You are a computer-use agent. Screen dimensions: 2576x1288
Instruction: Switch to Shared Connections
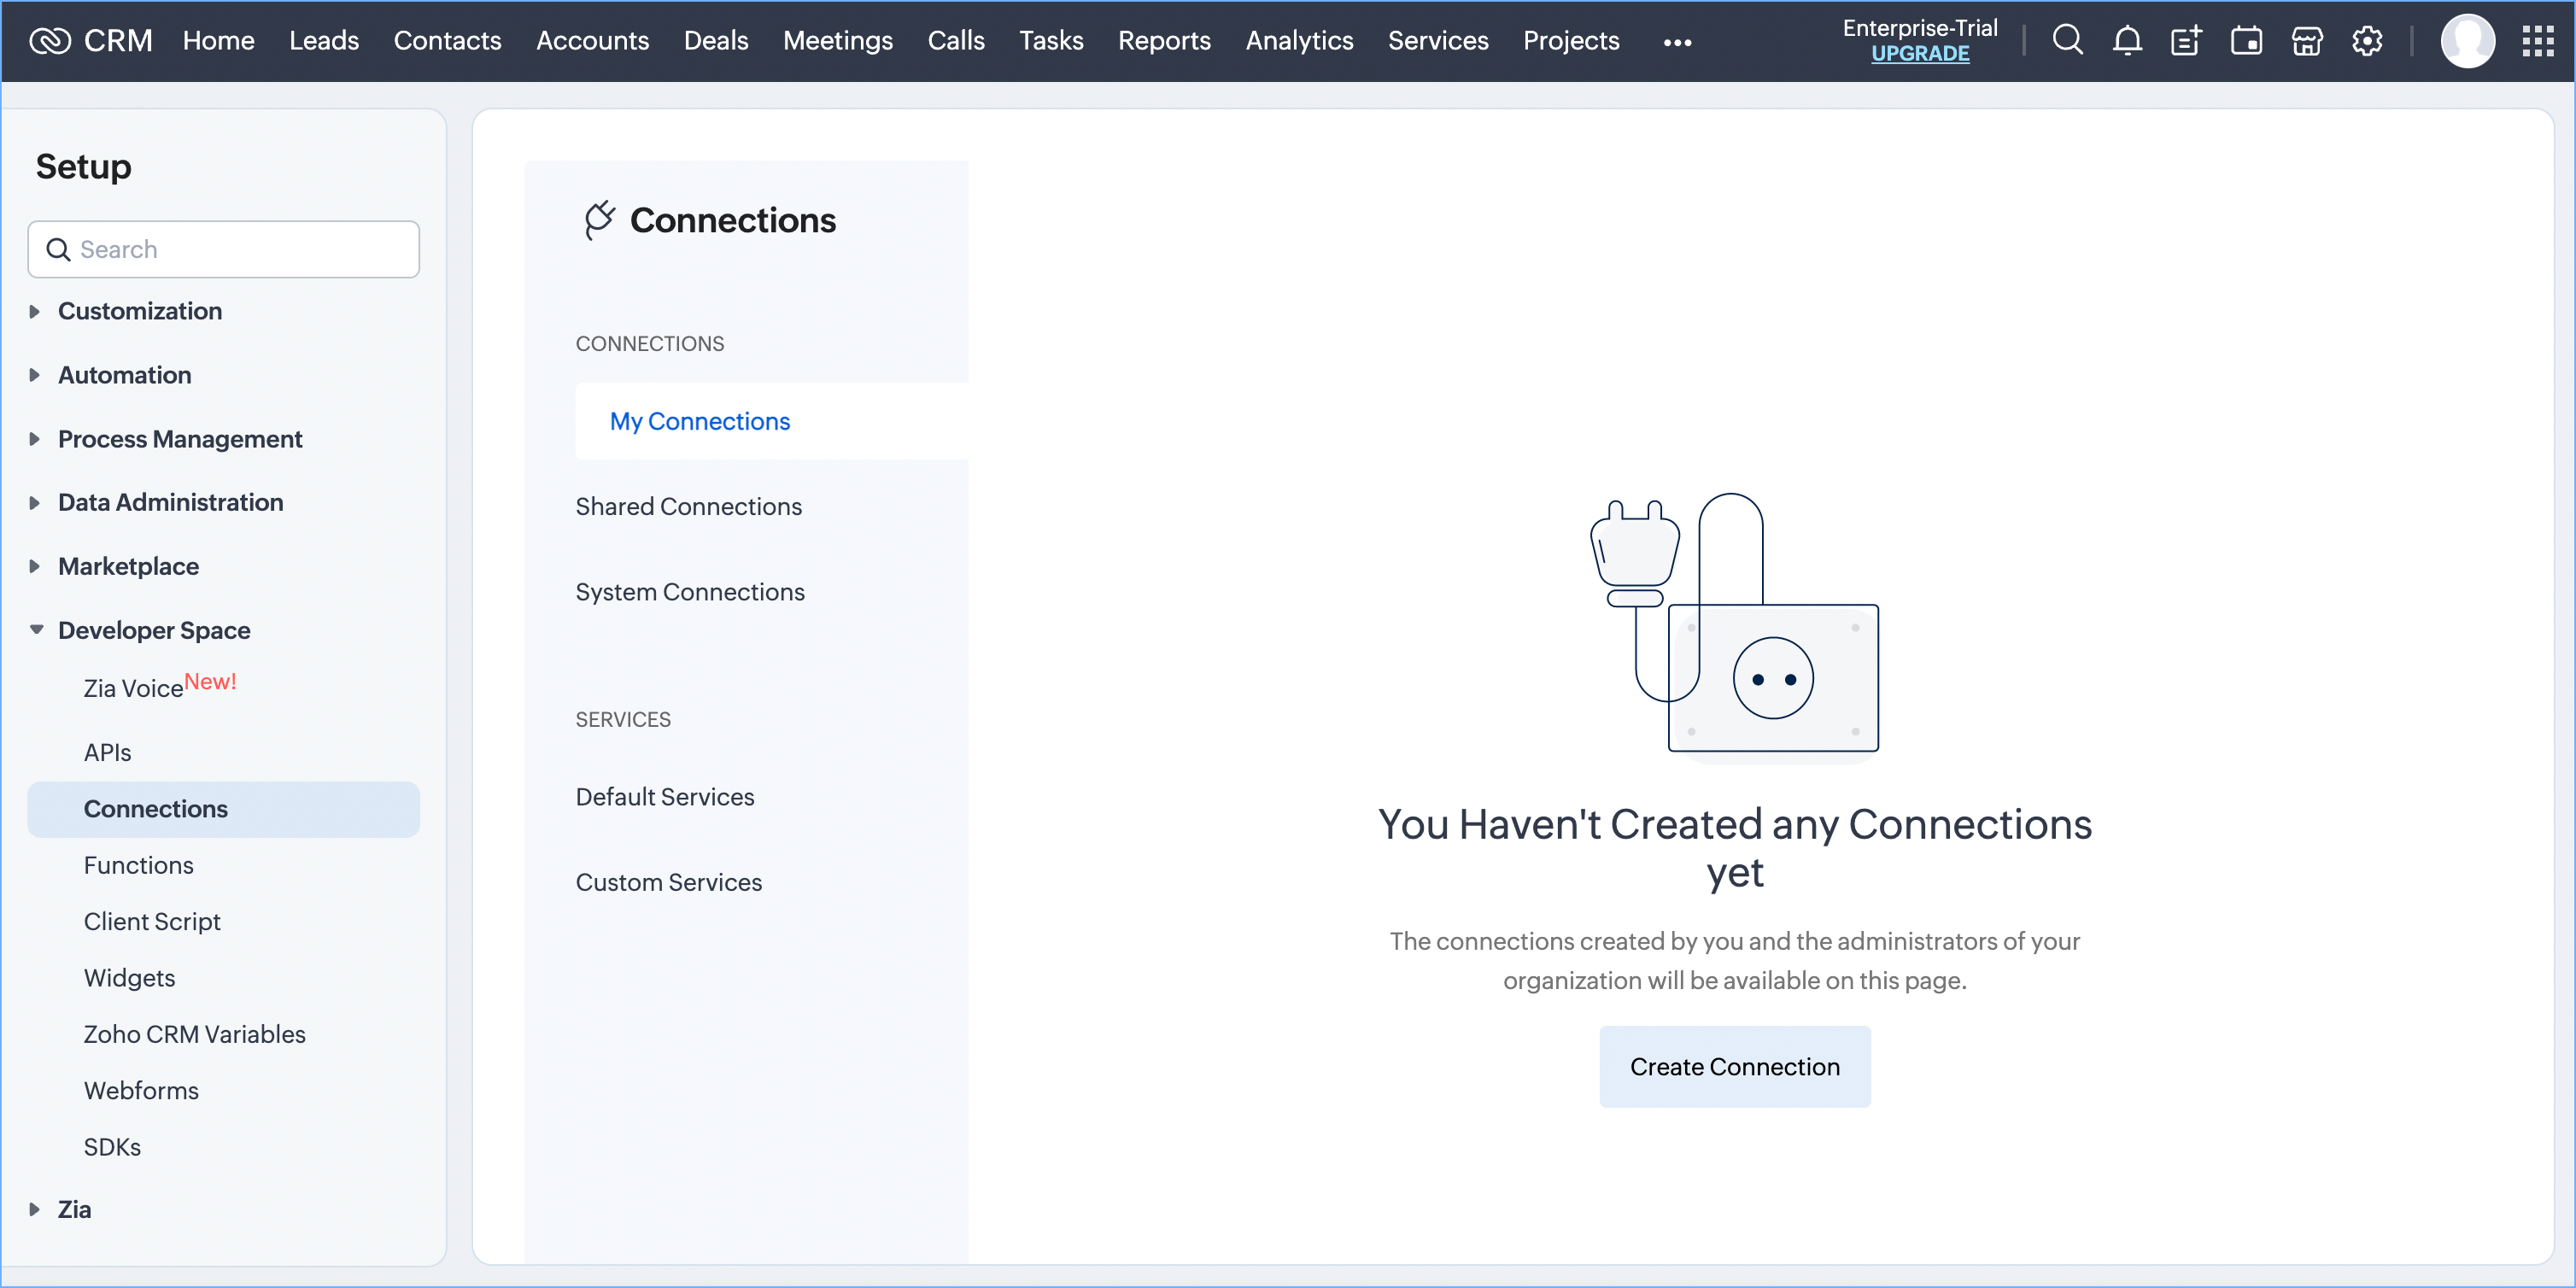688,506
